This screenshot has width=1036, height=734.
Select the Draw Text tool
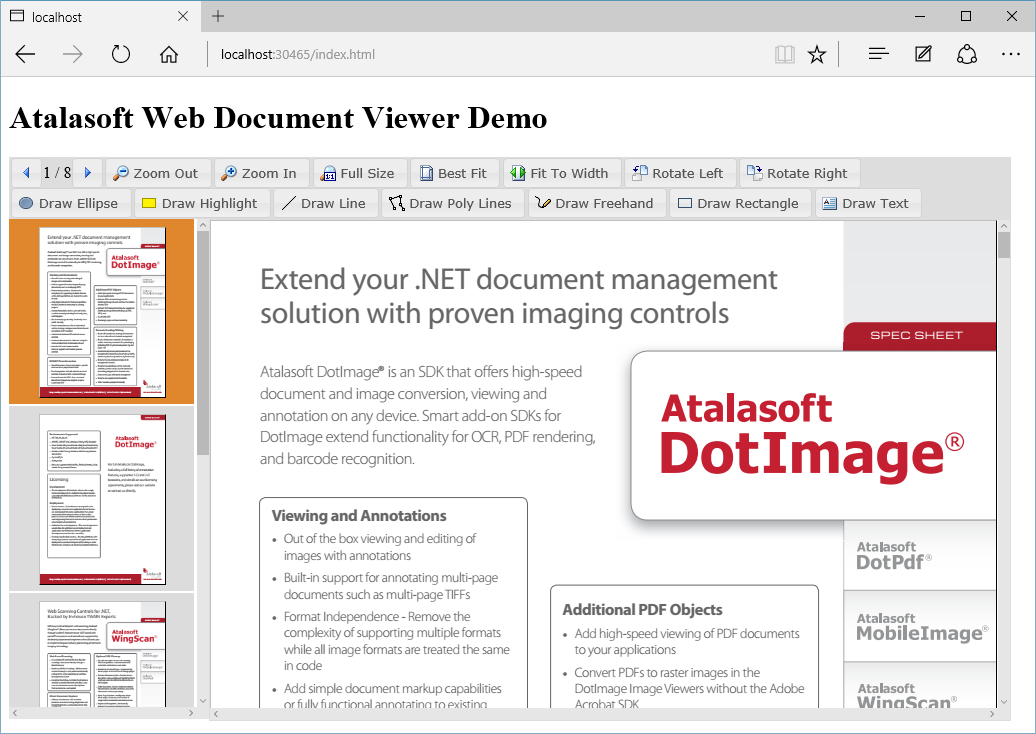867,203
